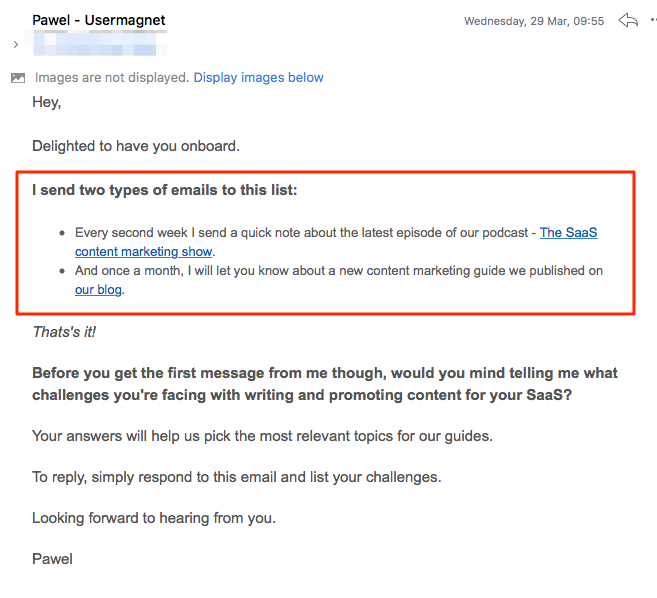This screenshot has width=657, height=598.
Task: Click the blocked images picture icon
Action: [18, 78]
